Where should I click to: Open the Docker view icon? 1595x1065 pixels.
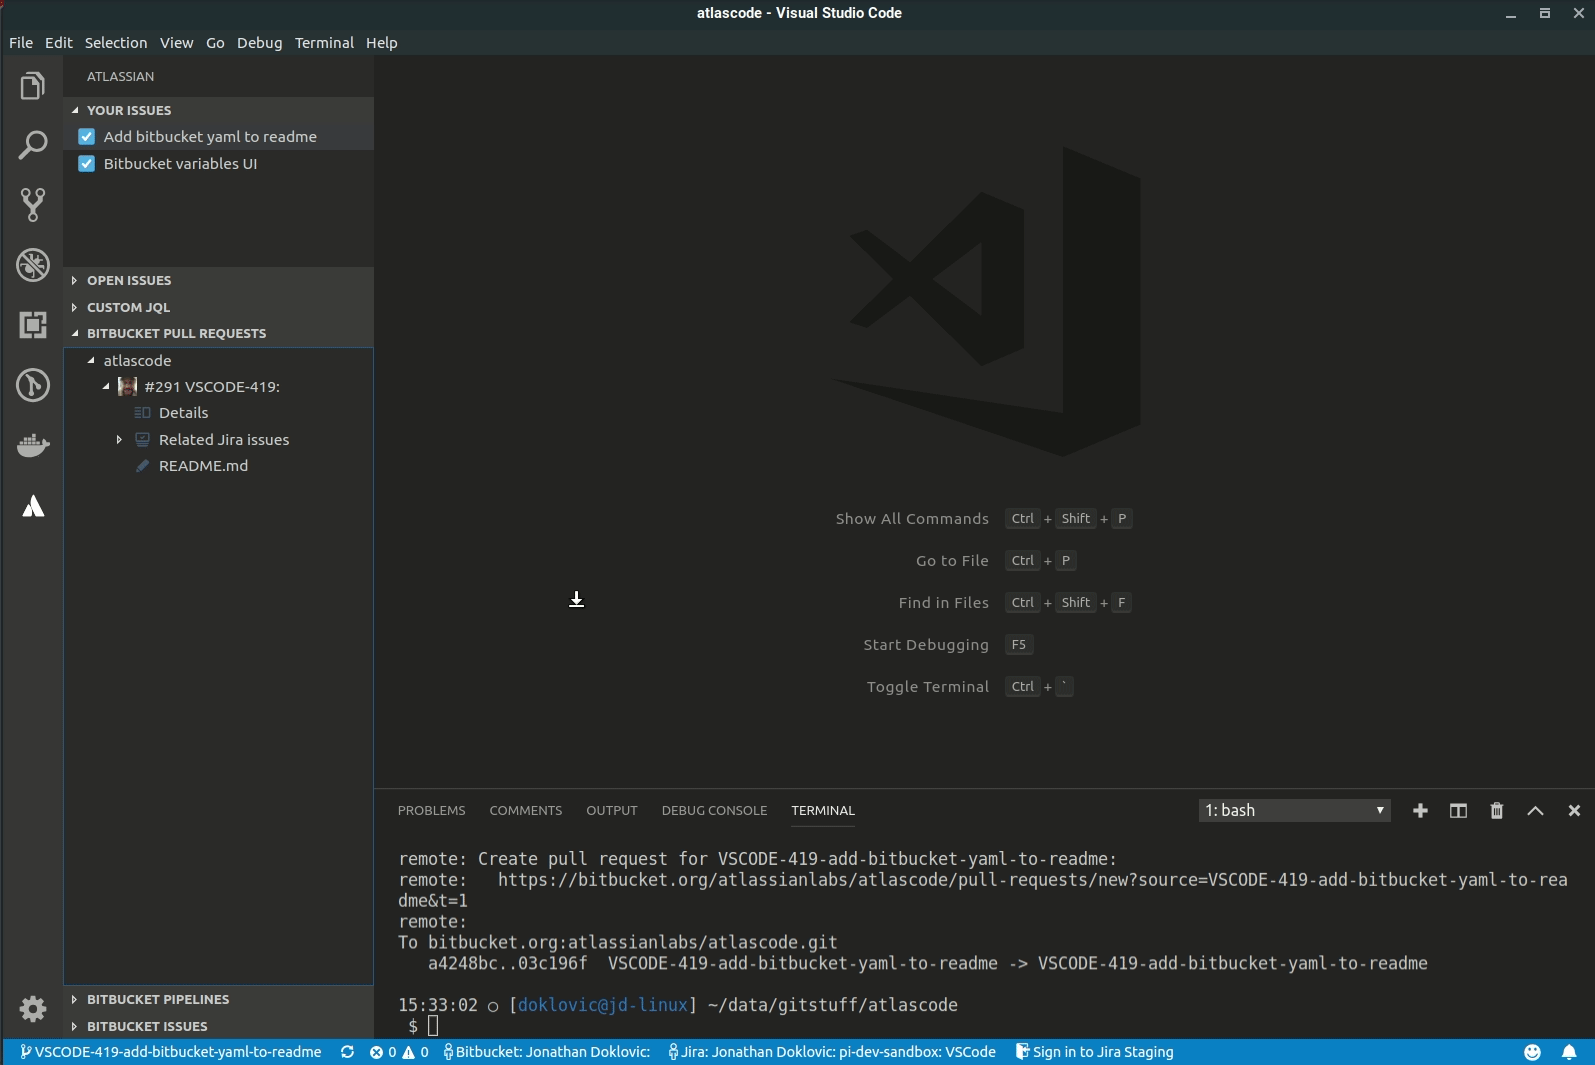[33, 445]
